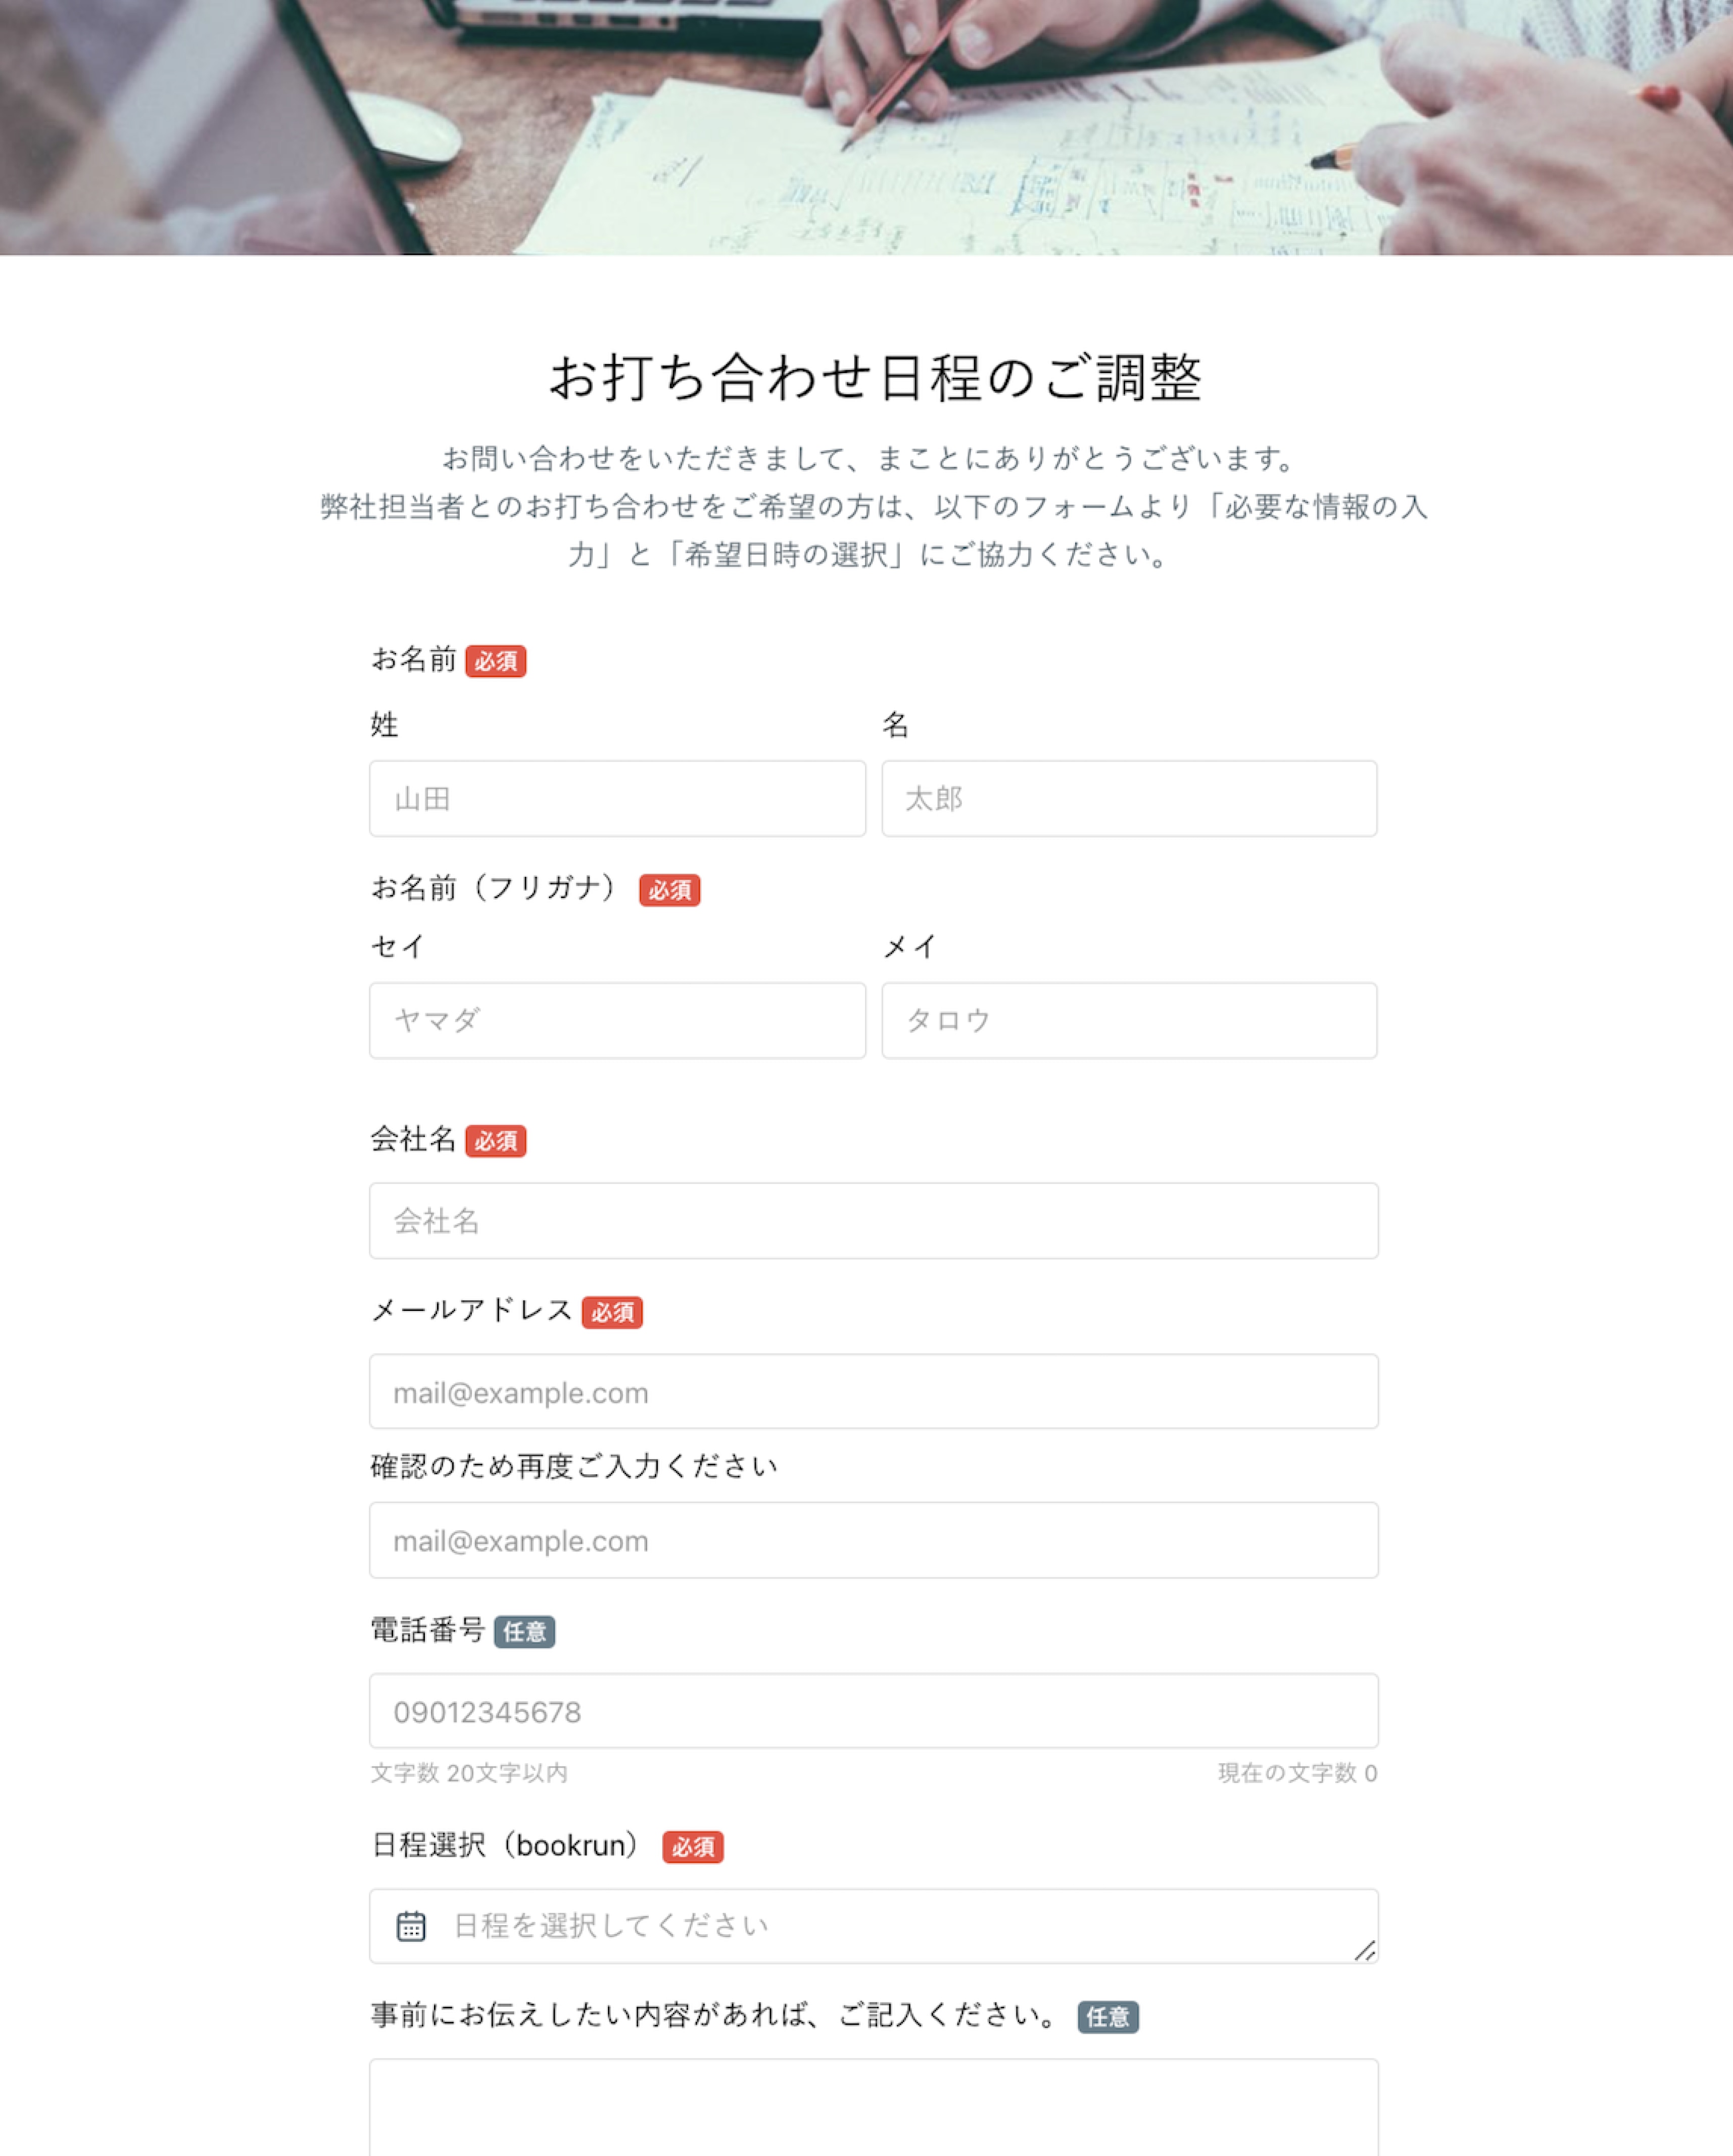Click the 必須 badge beside お名前
1733x2156 pixels.
point(496,661)
